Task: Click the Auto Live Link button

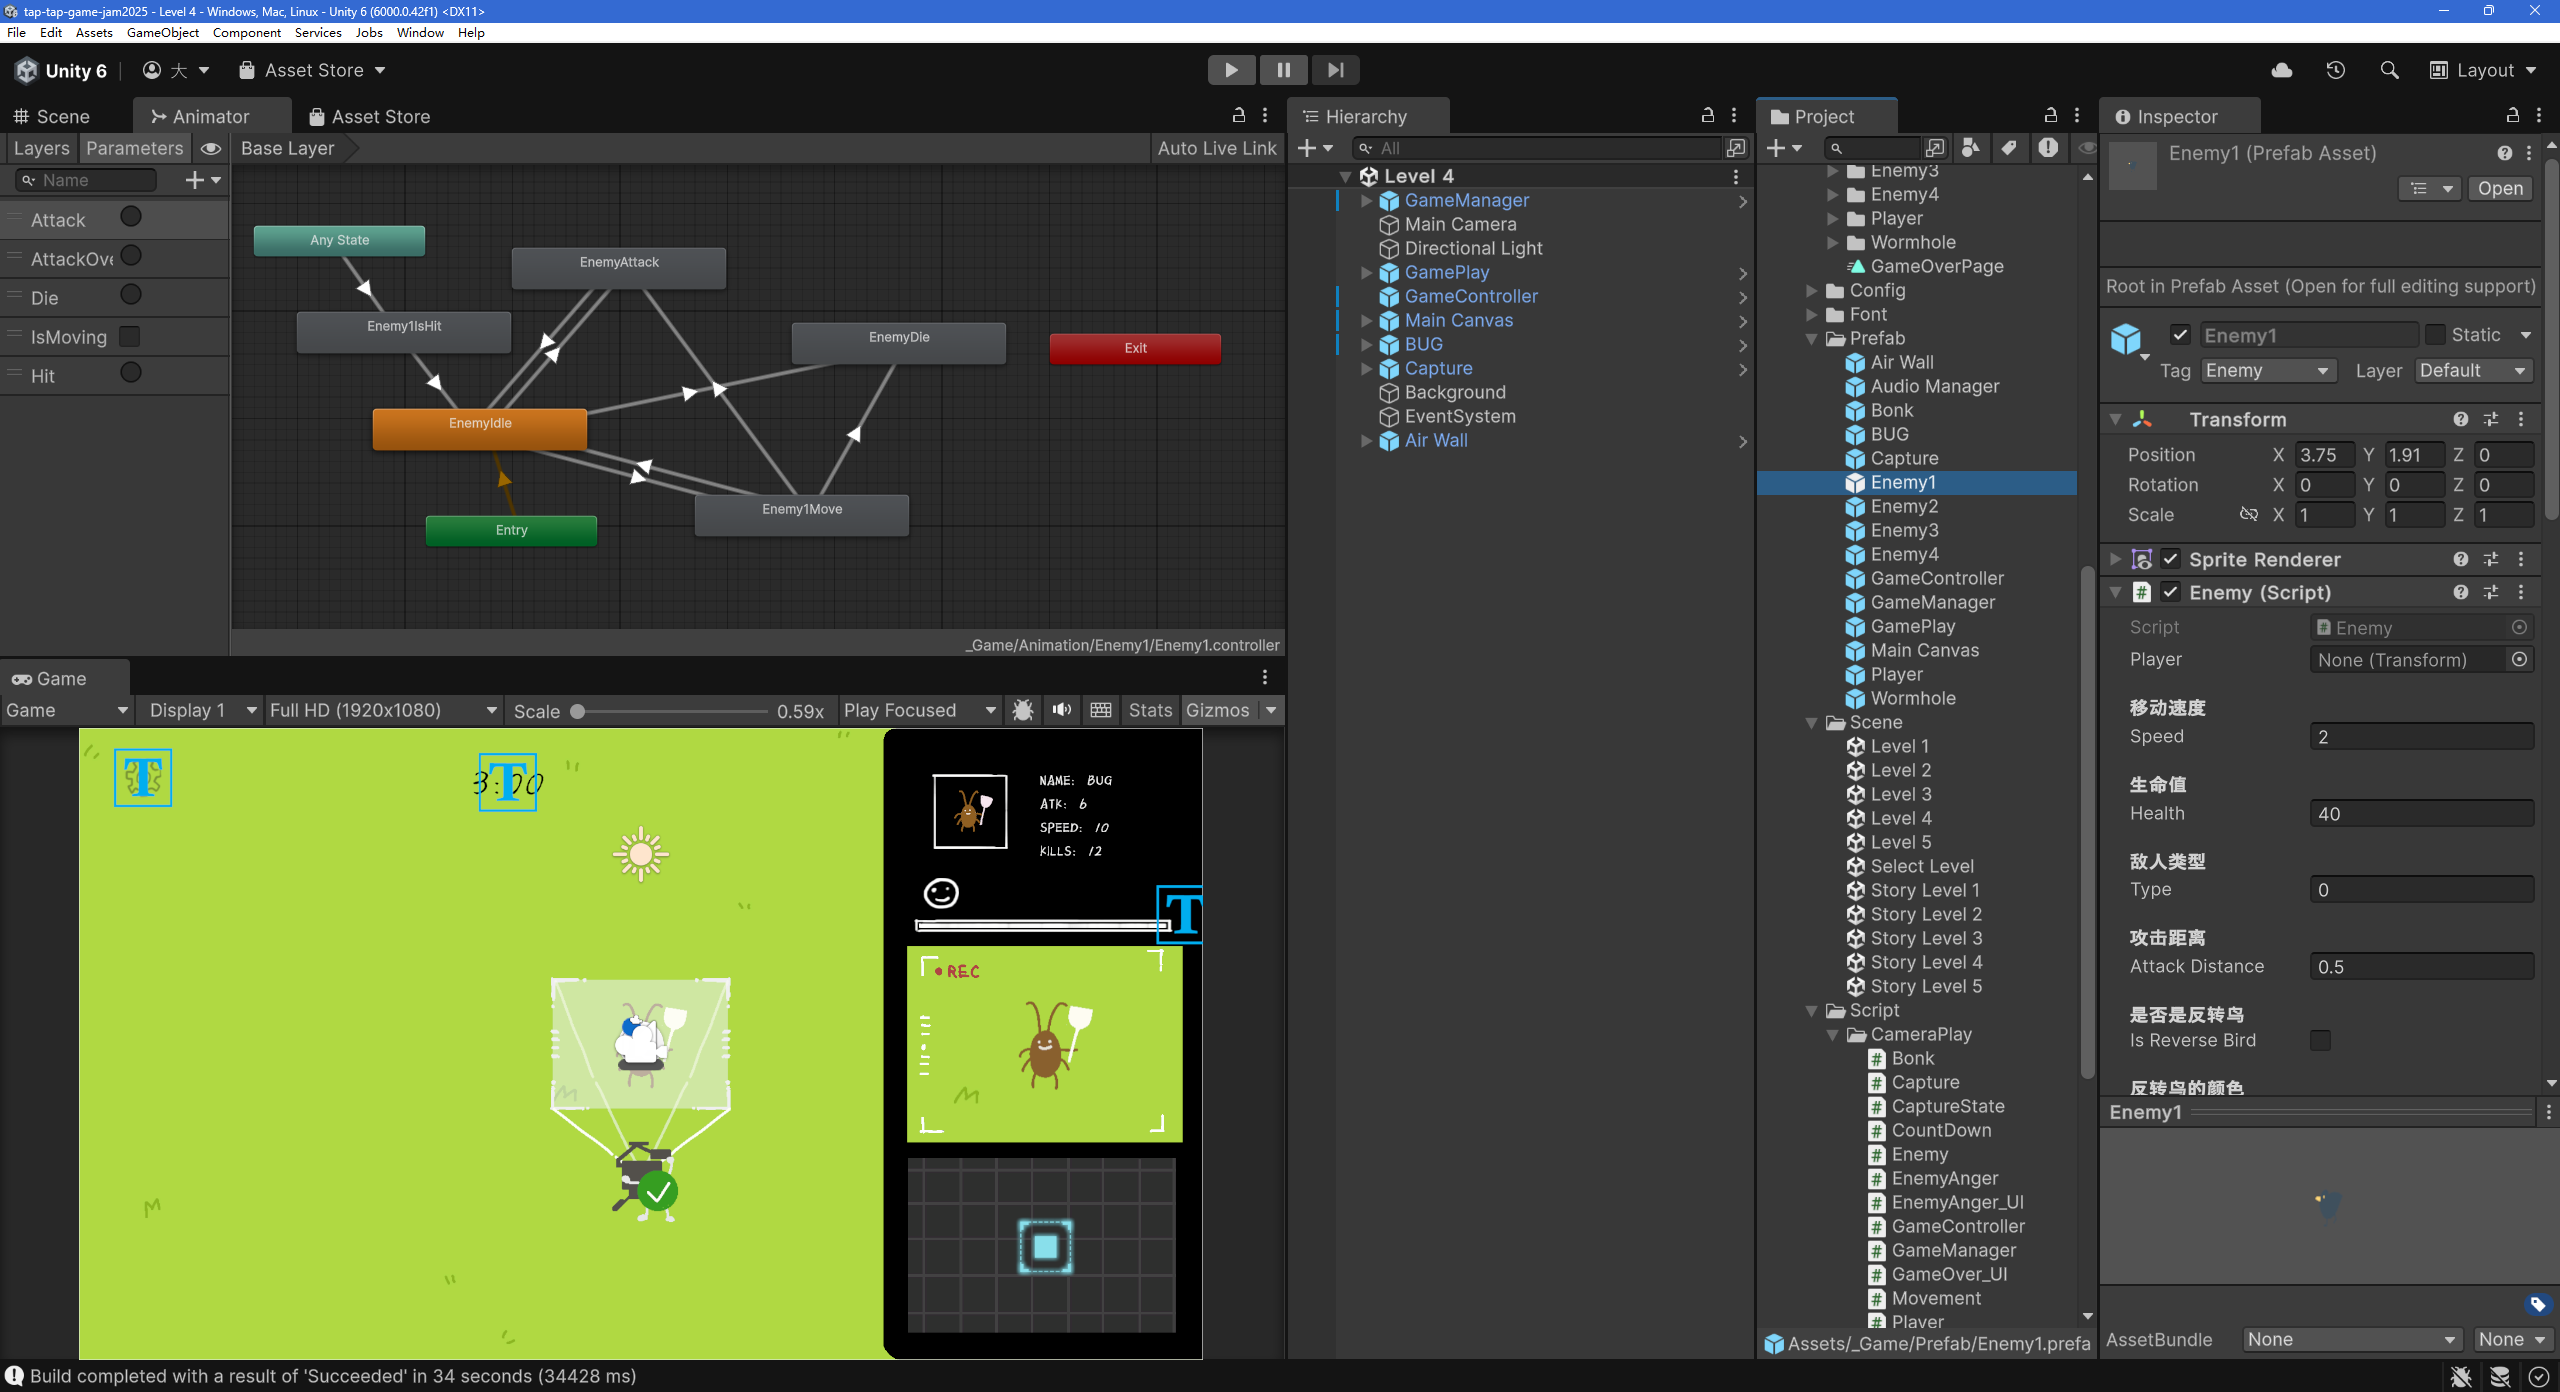Action: (x=1216, y=148)
